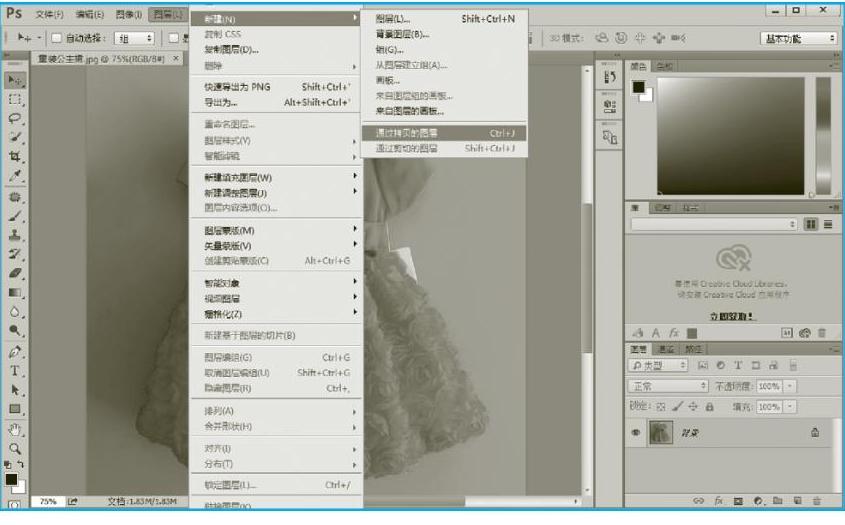Hide the 背景 layer with eye icon
Screen dimensions: 845x525
(636, 432)
